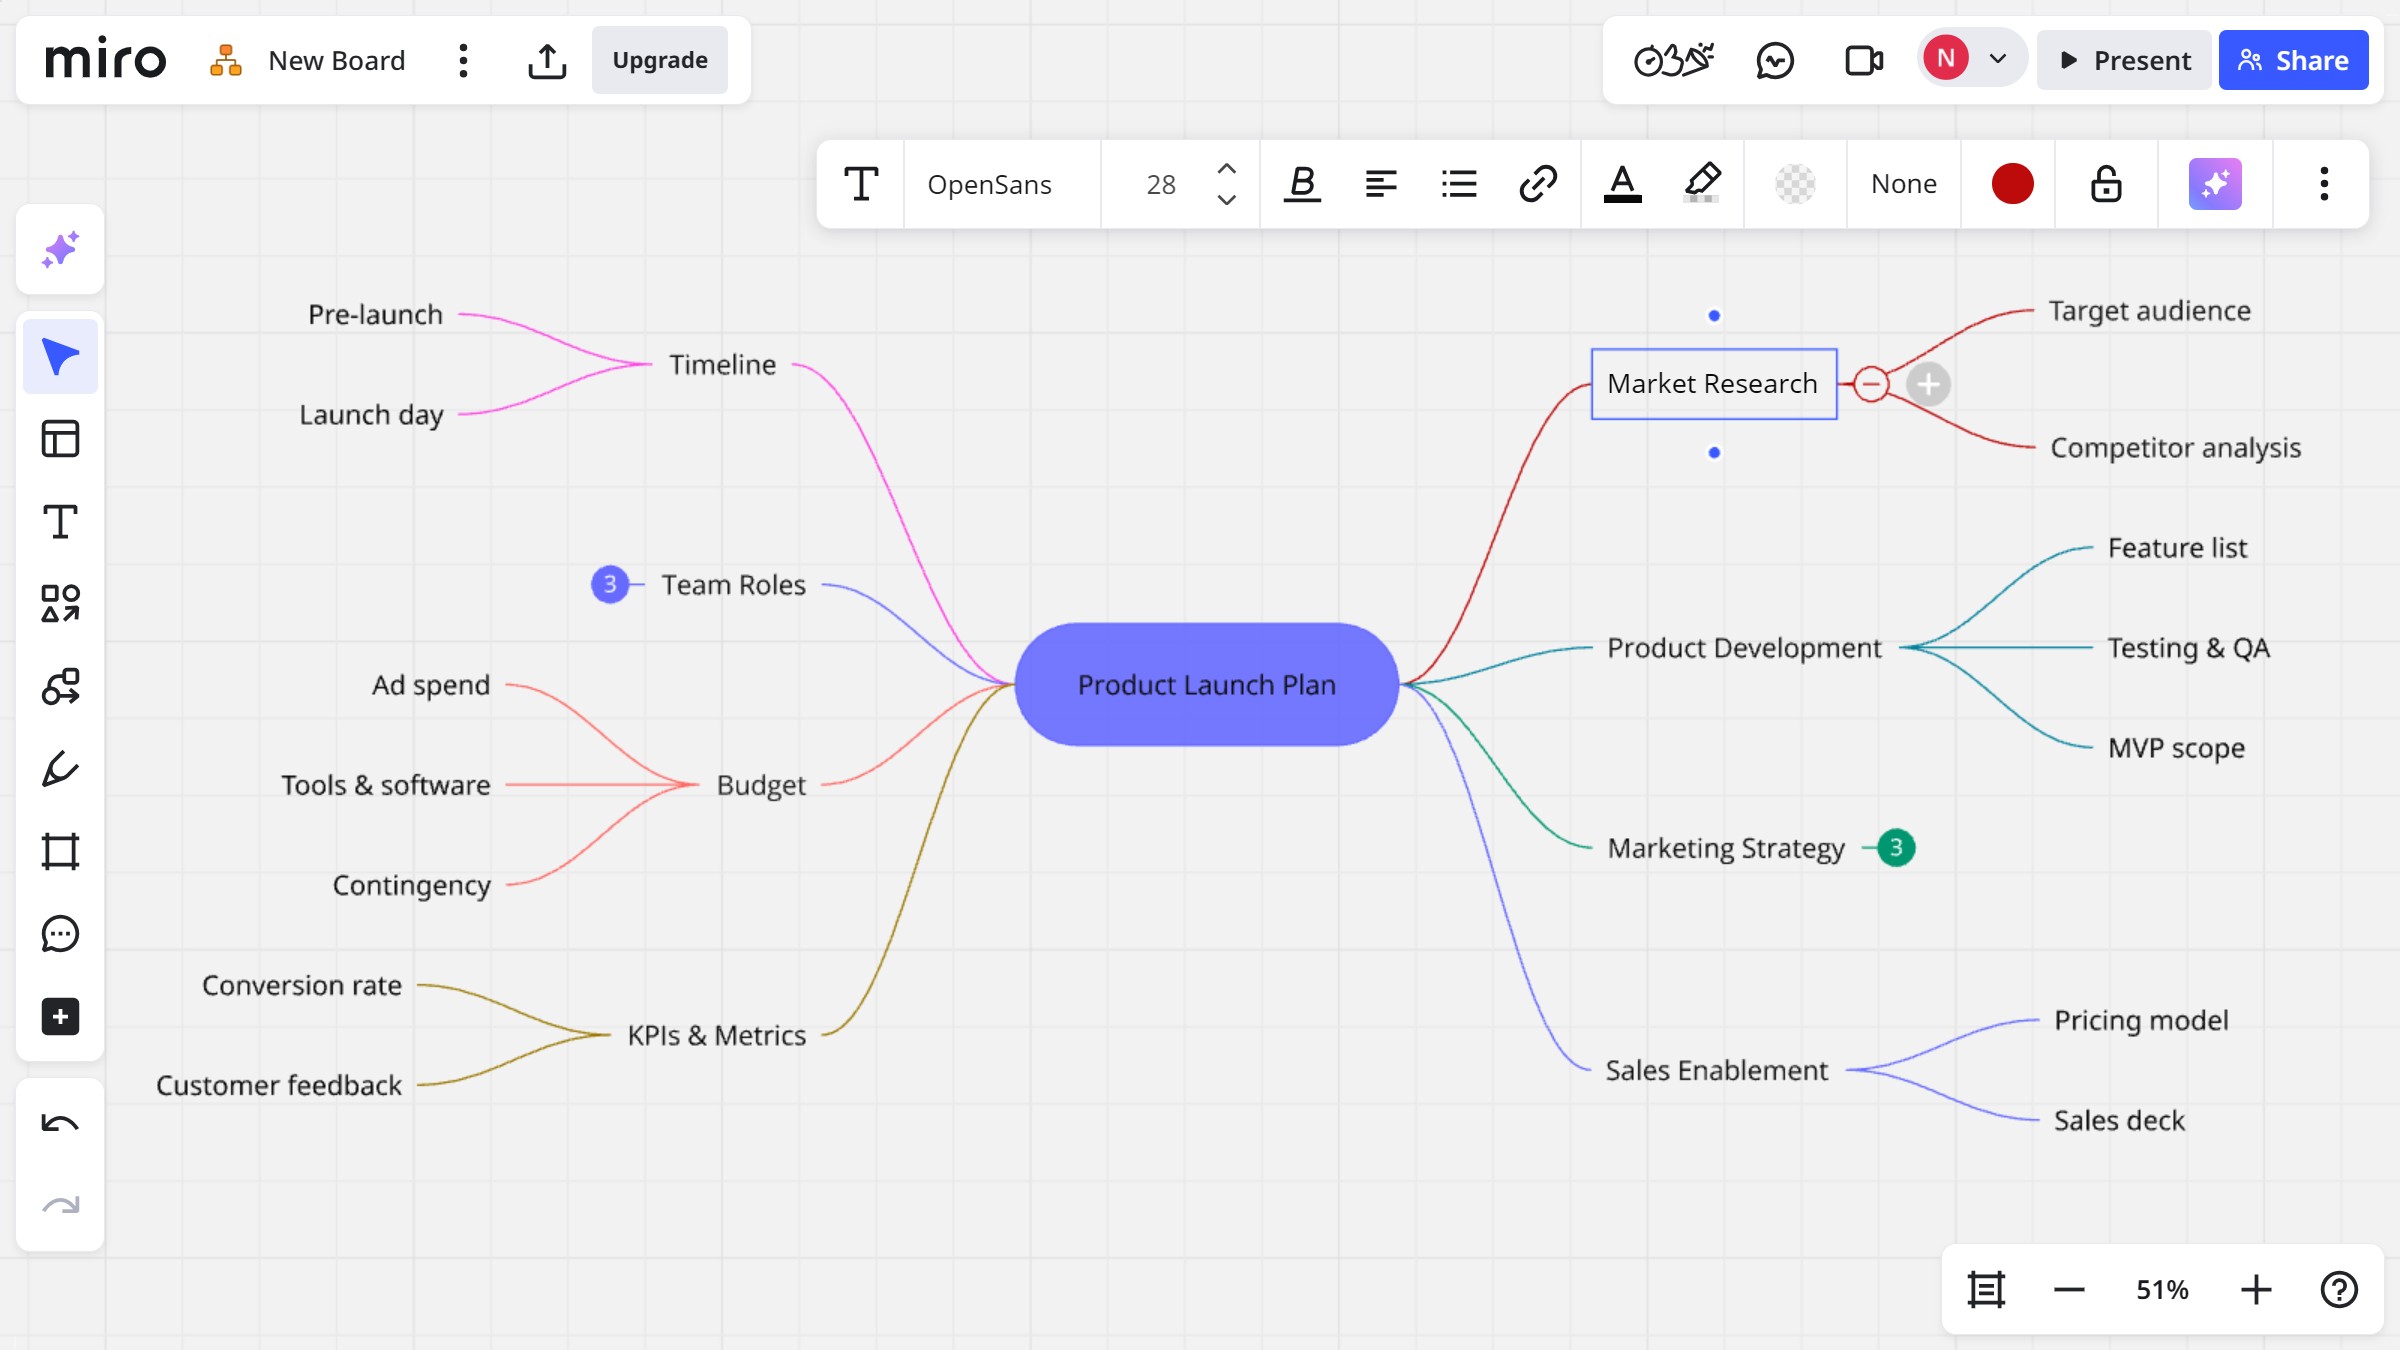This screenshot has width=2400, height=1350.
Task: Open text toolbar more options menu
Action: 2324,184
